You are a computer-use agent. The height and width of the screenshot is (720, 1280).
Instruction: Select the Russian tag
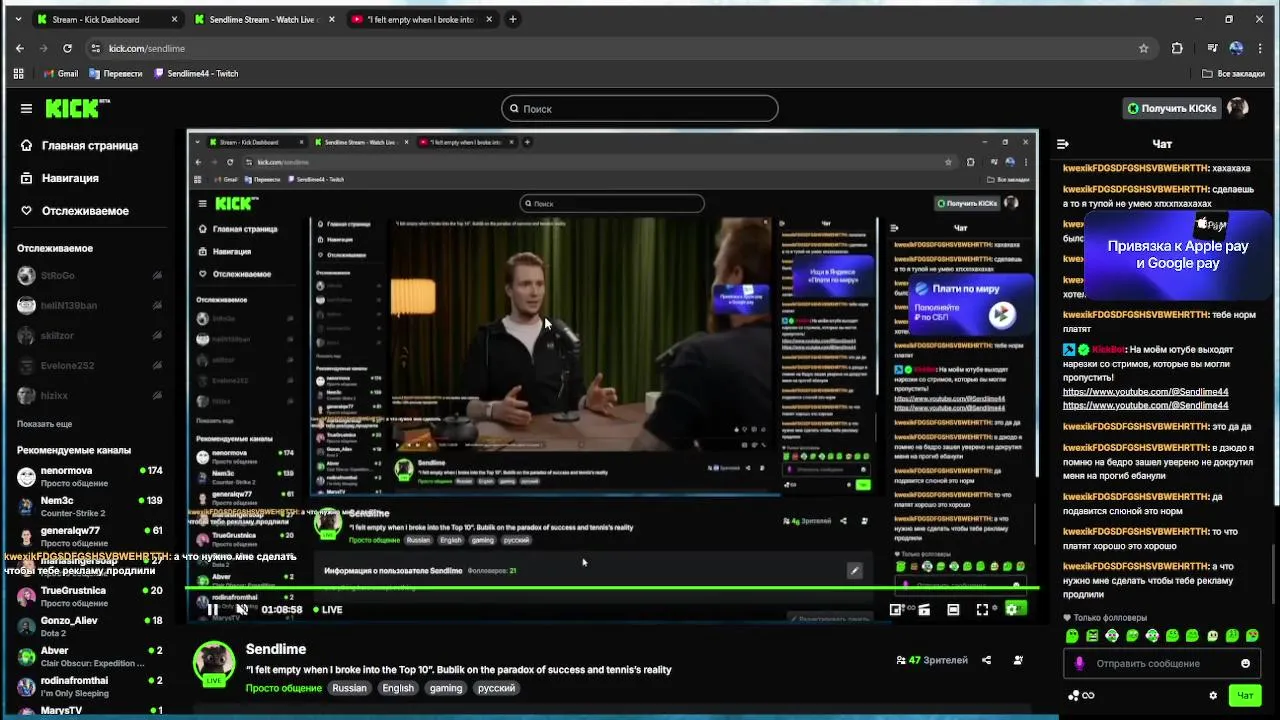[x=349, y=688]
